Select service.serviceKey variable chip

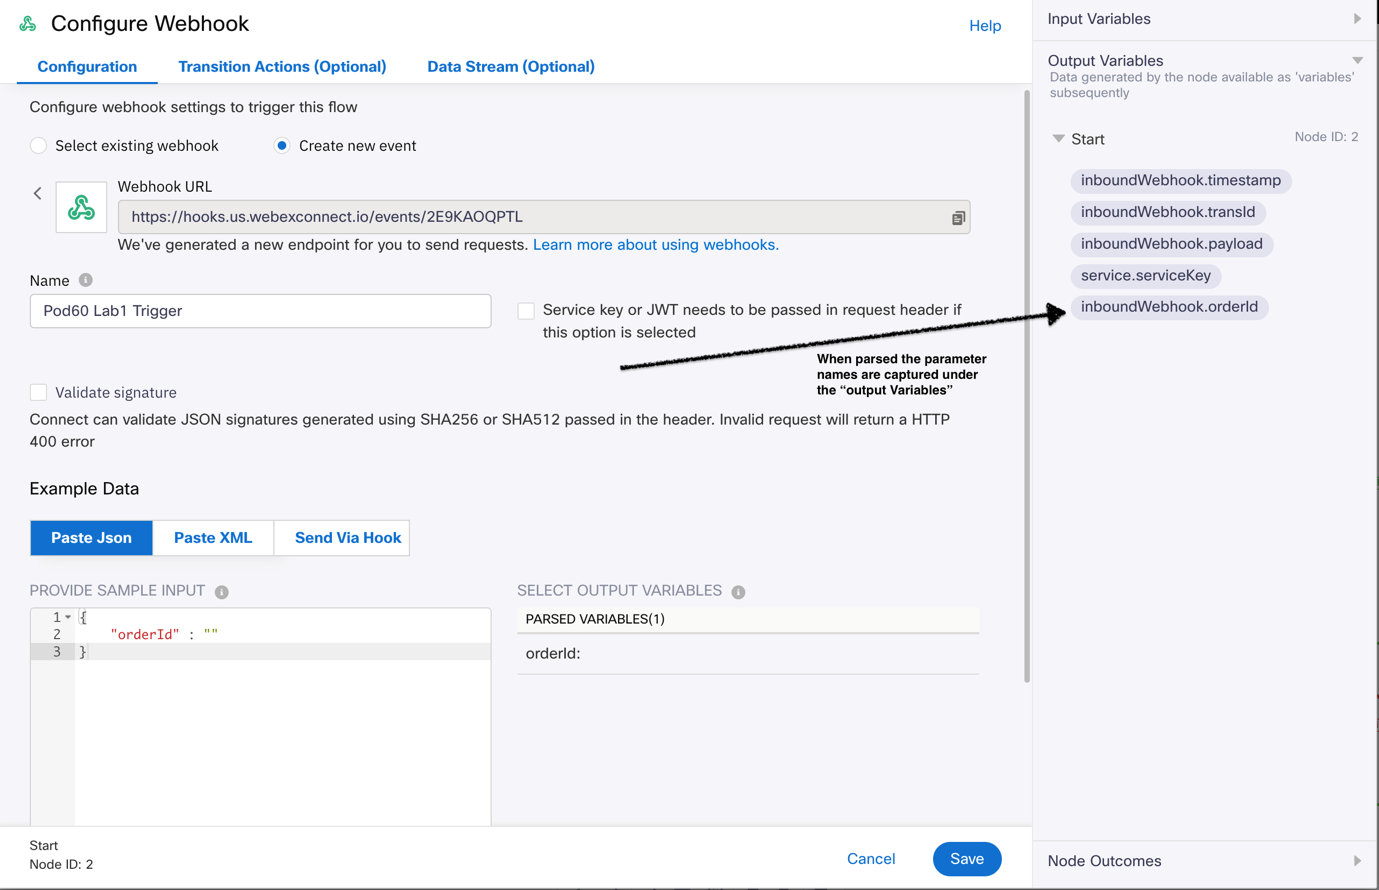click(1146, 276)
